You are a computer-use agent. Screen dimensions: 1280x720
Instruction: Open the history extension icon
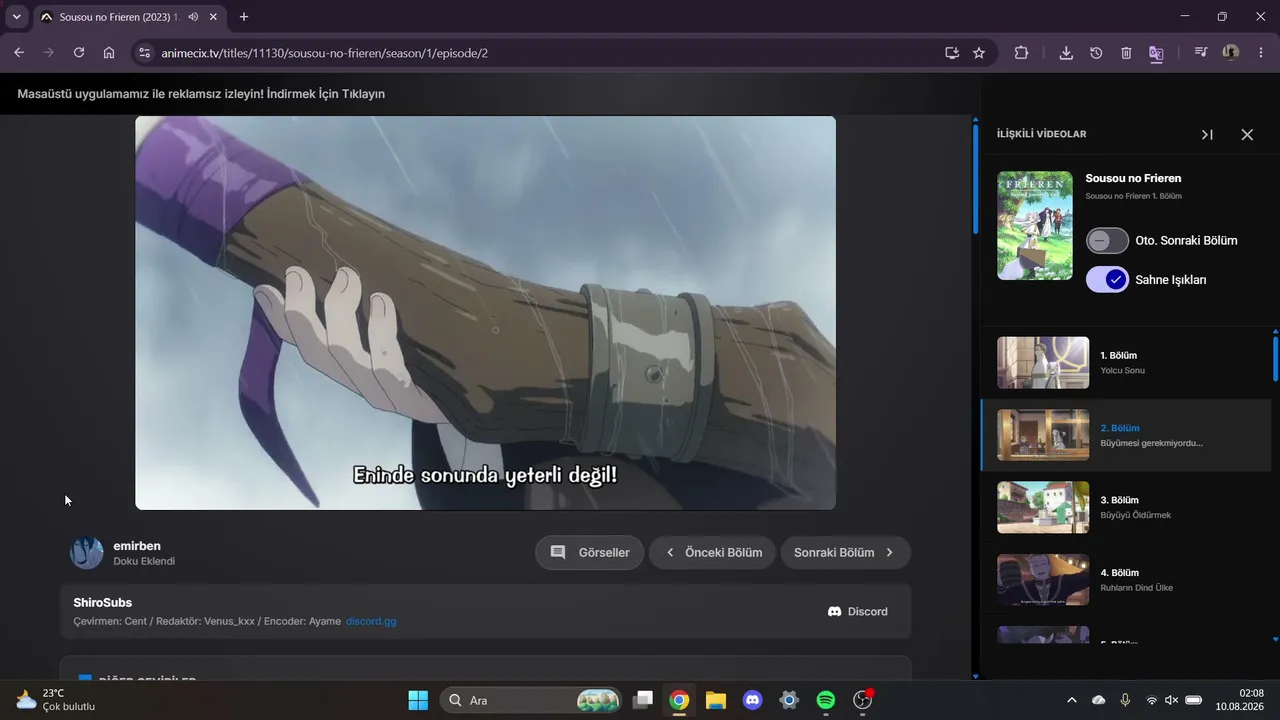[x=1096, y=53]
